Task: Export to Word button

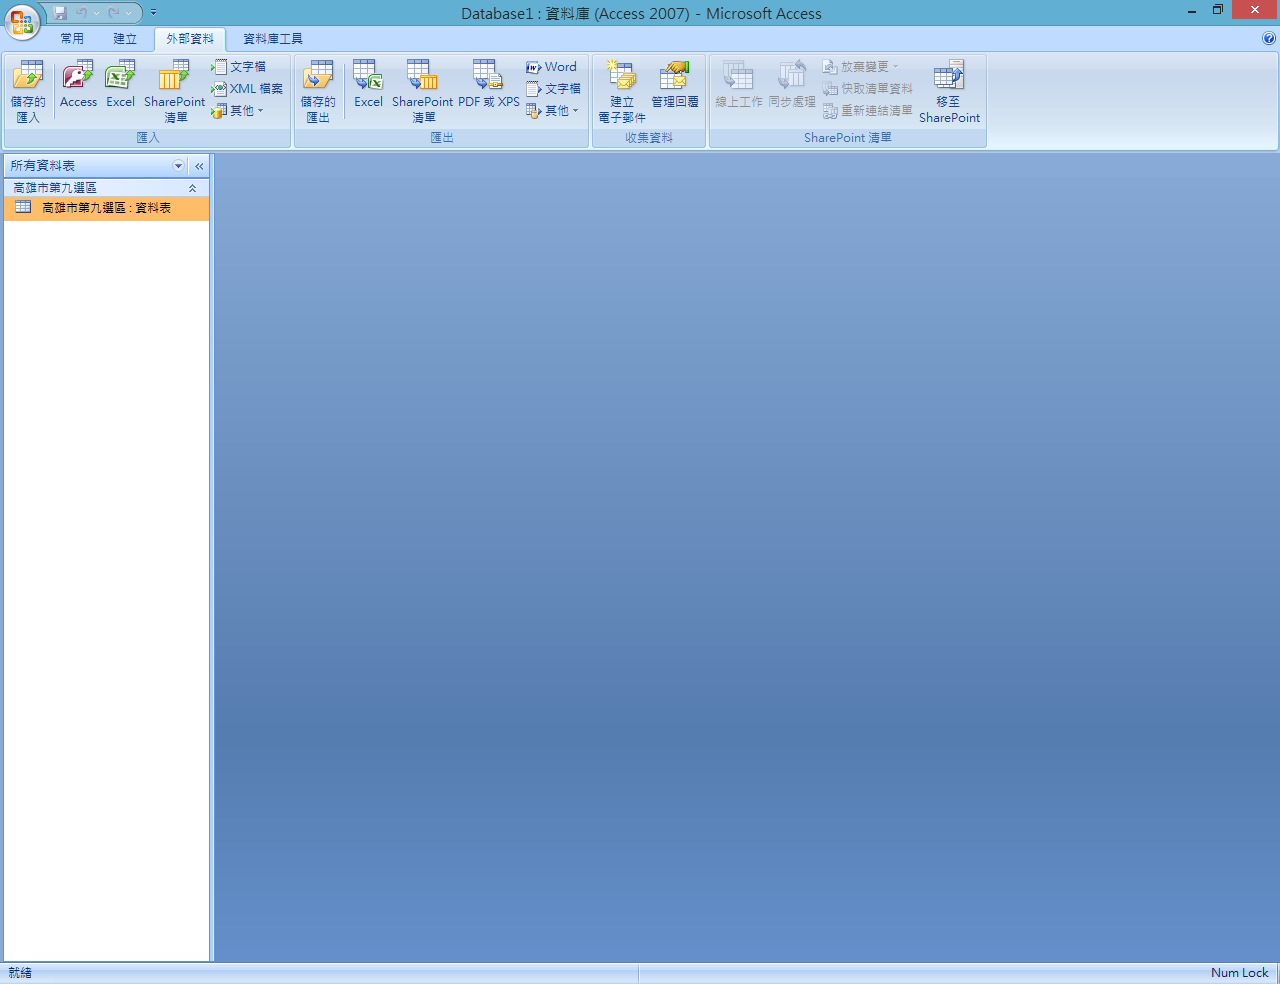Action: pos(552,67)
